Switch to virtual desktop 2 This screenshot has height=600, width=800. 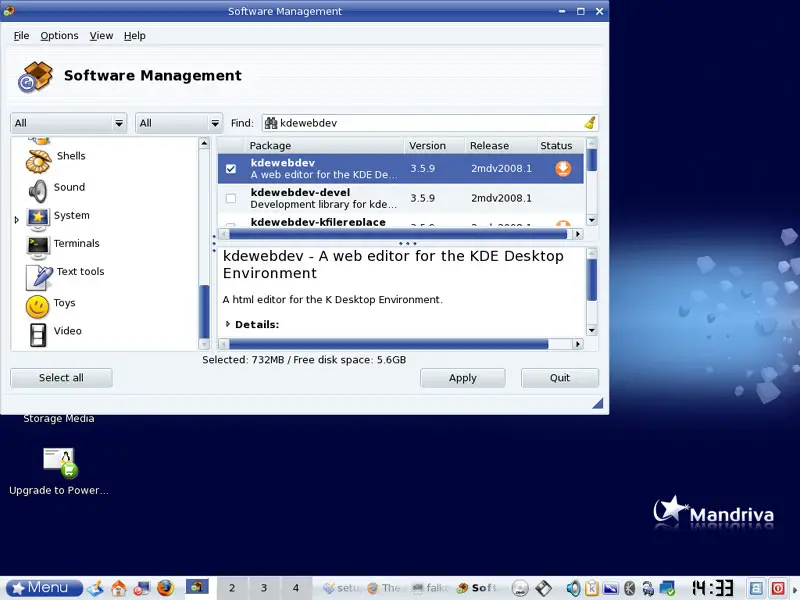pos(232,588)
